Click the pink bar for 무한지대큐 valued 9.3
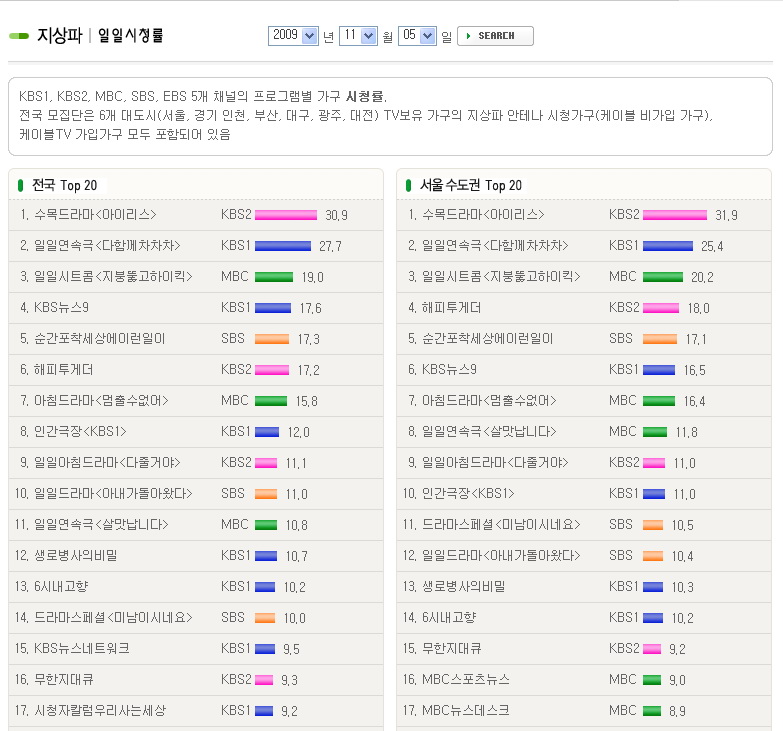Screen dimensions: 783x731 [x=264, y=680]
